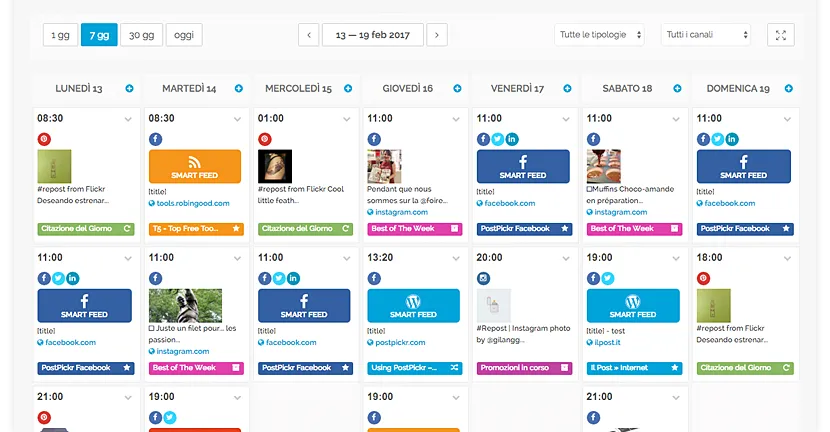Click Il Post » Internet label on Sabato
The height and width of the screenshot is (432, 830).
(634, 368)
